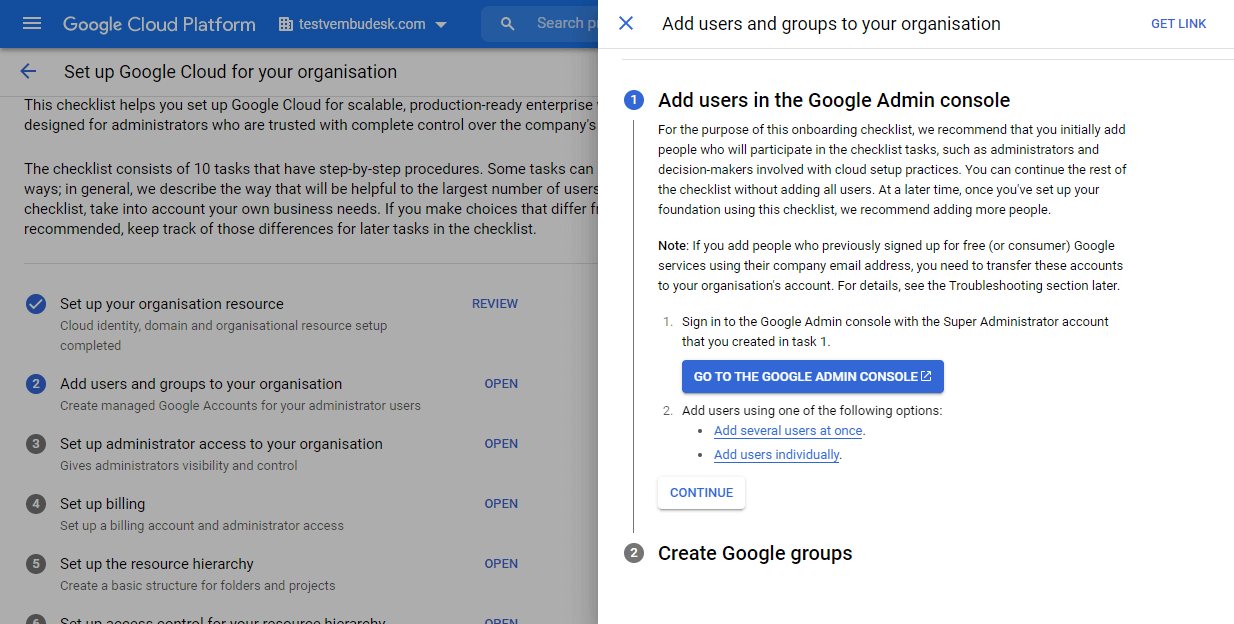This screenshot has width=1234, height=624.
Task: Click the number 2 badge in the checklist
Action: [35, 384]
